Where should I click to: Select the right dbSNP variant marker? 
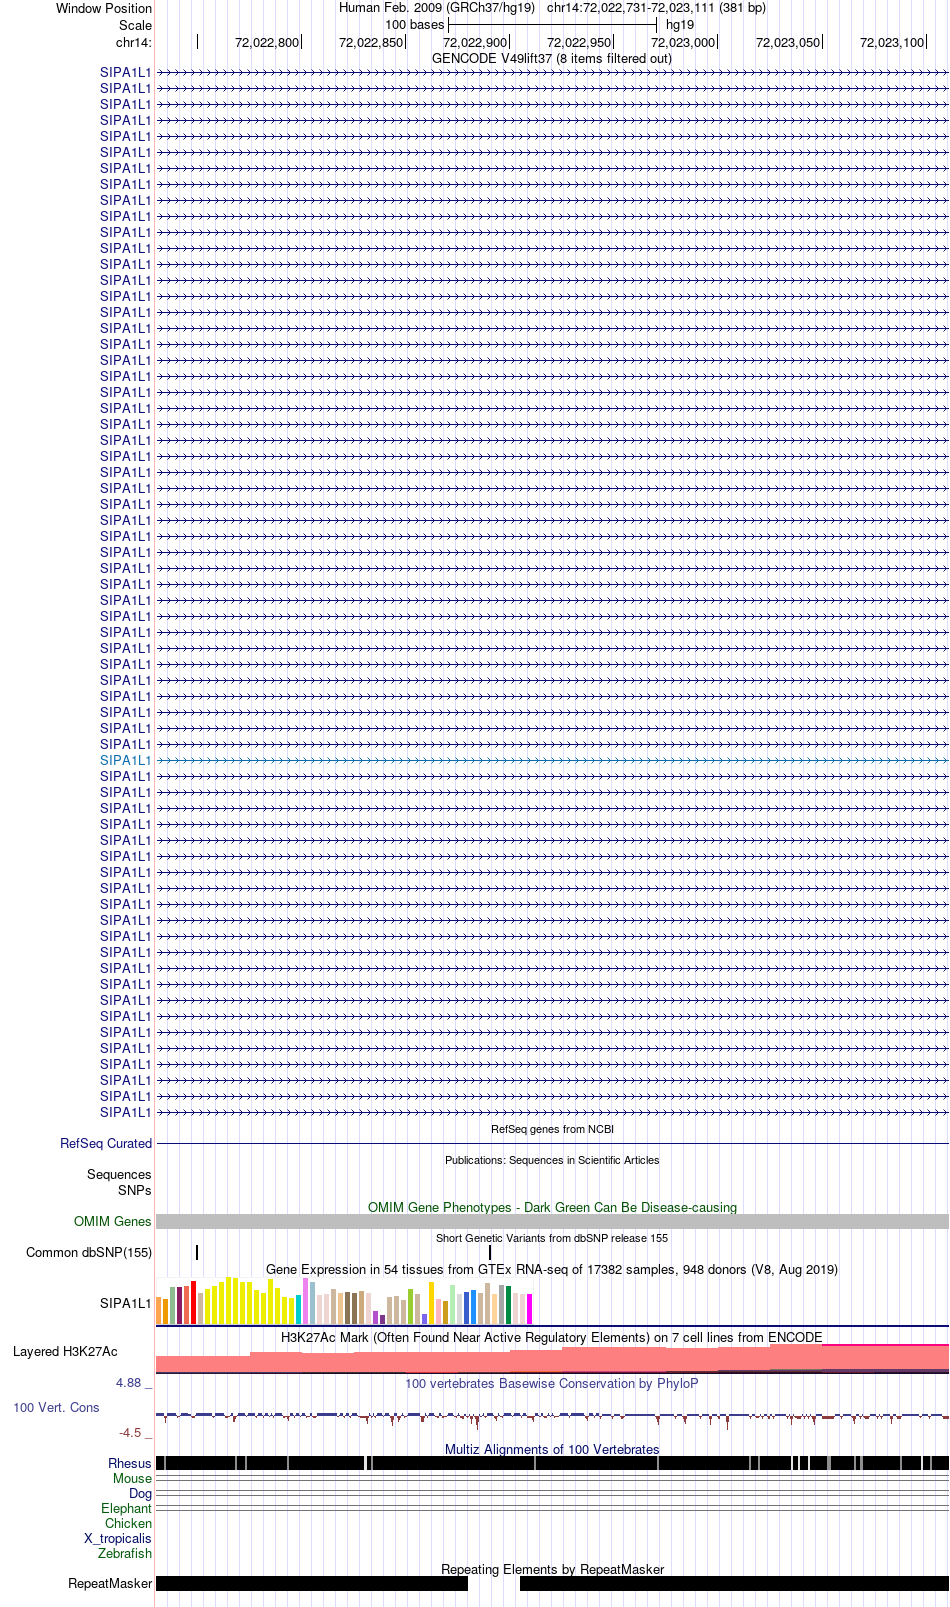[490, 1252]
